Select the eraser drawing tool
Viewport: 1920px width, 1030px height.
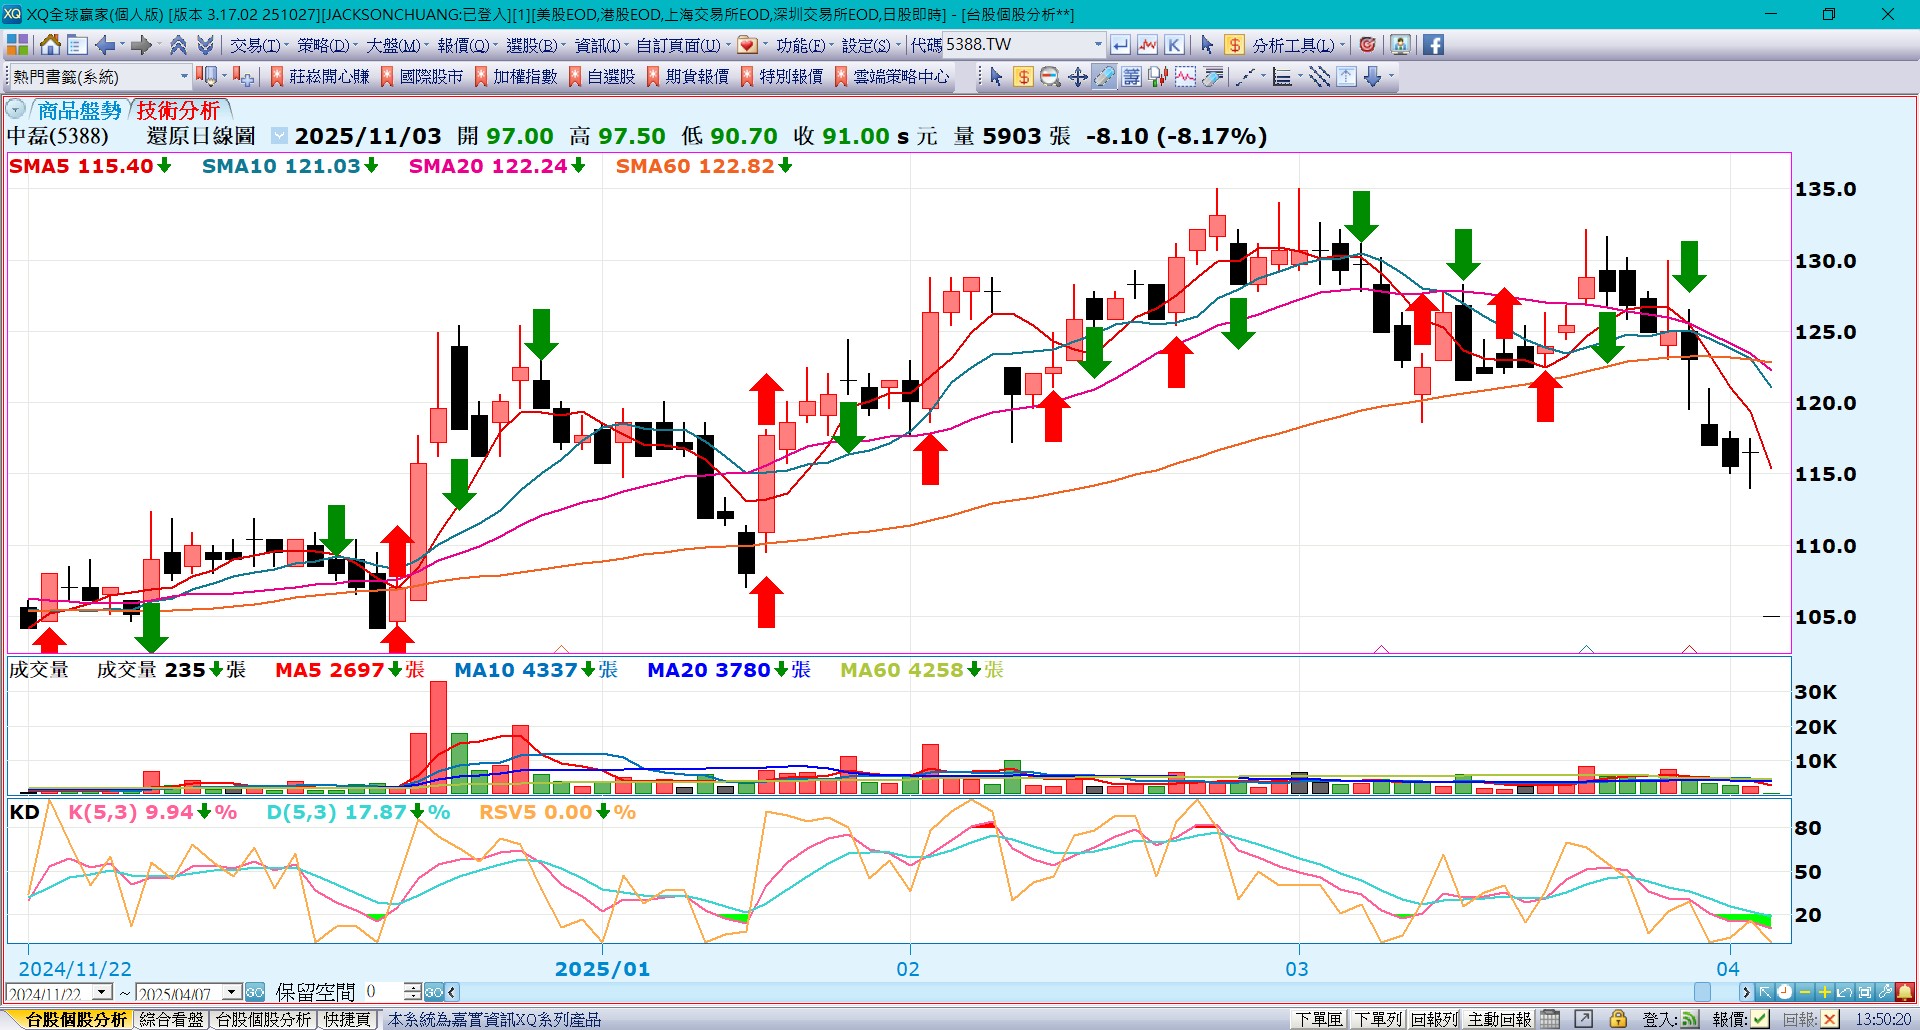tap(1104, 77)
